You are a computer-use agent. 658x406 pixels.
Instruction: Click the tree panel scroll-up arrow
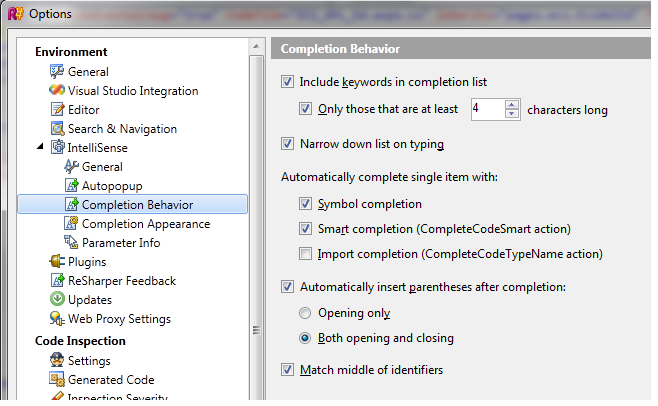tap(256, 46)
